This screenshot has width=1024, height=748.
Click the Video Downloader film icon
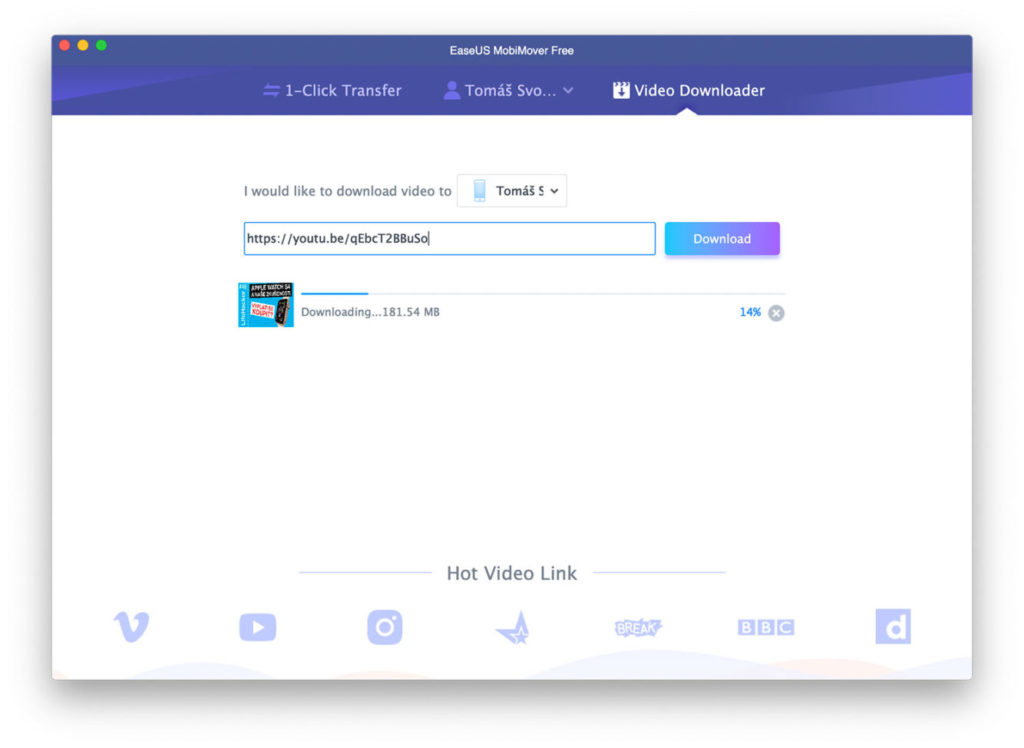coord(621,90)
